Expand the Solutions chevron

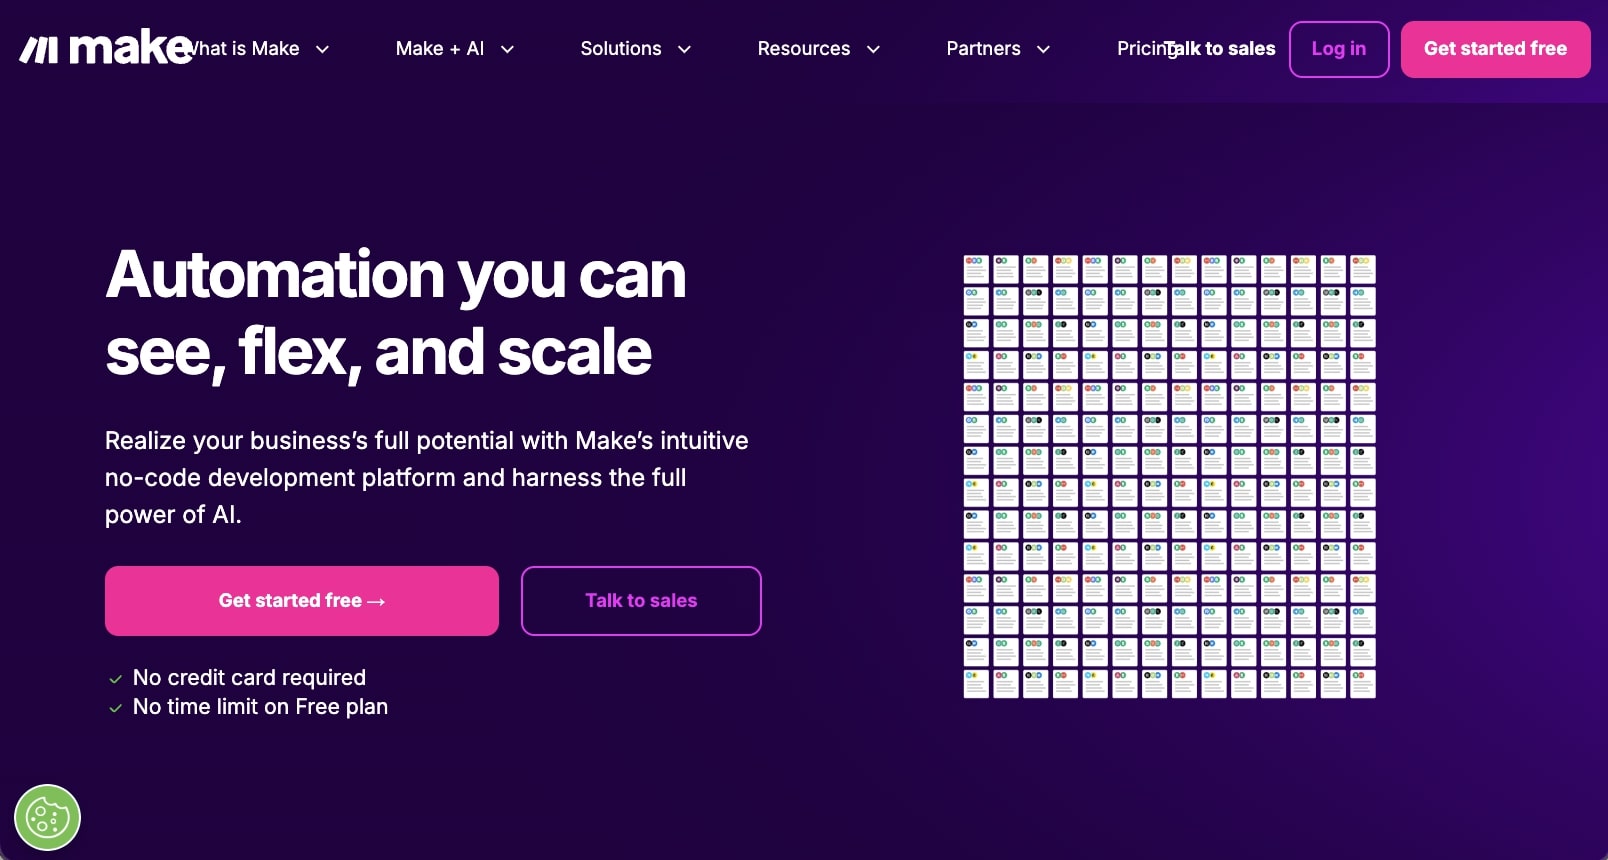(684, 49)
